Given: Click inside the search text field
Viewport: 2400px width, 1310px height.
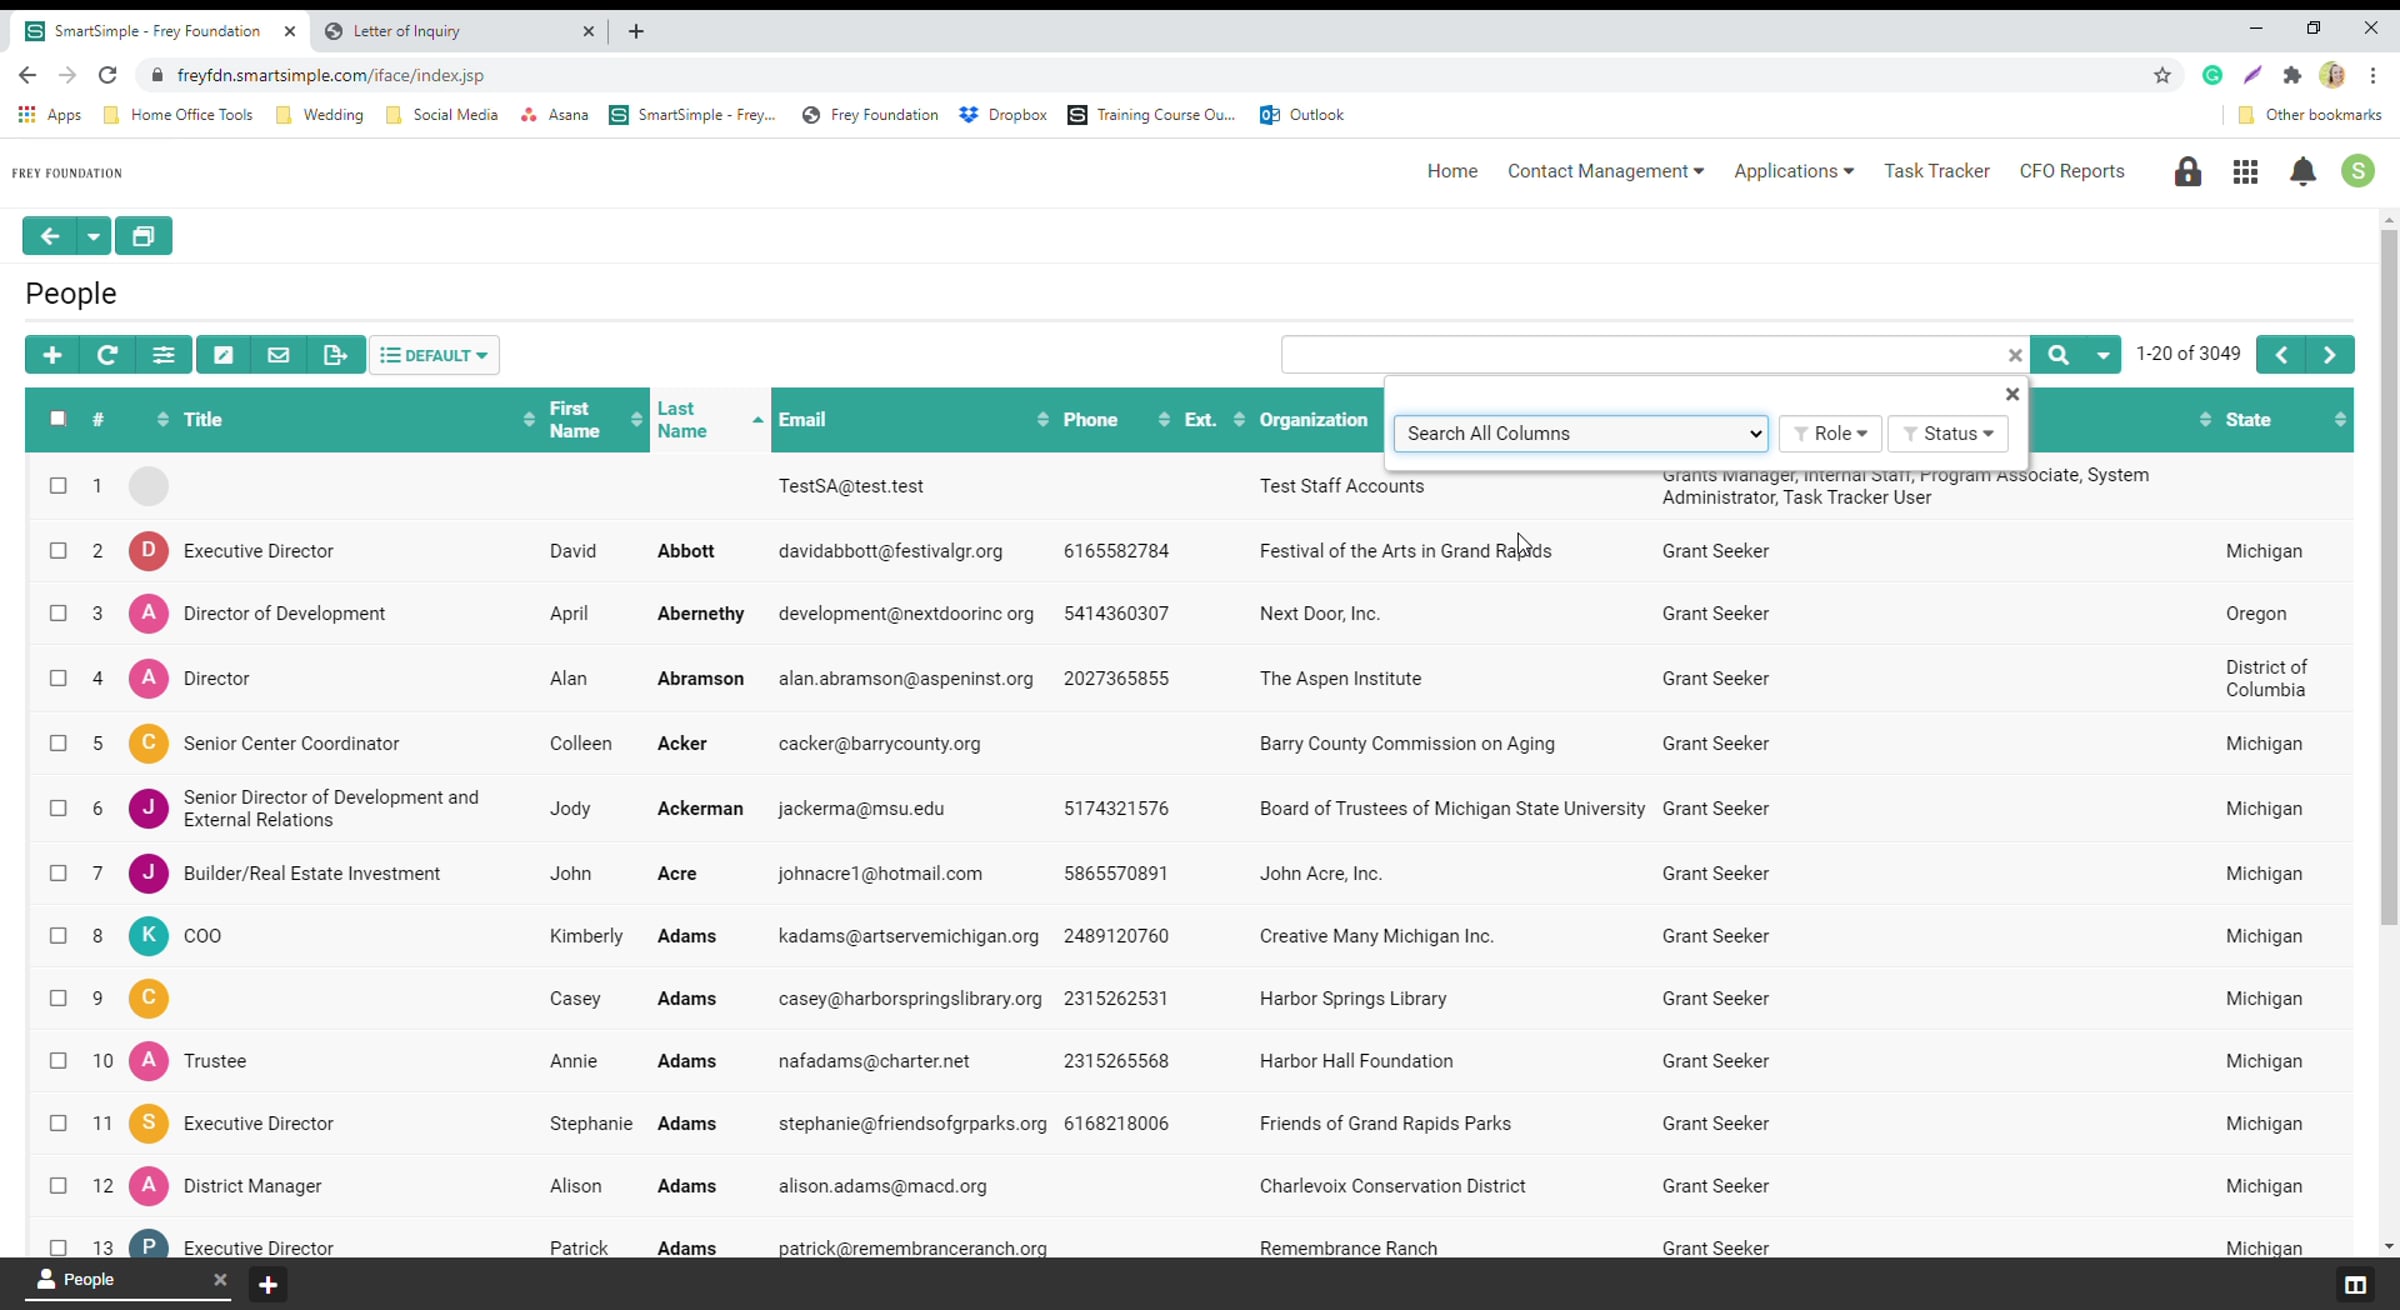Looking at the screenshot, I should click(x=1640, y=355).
